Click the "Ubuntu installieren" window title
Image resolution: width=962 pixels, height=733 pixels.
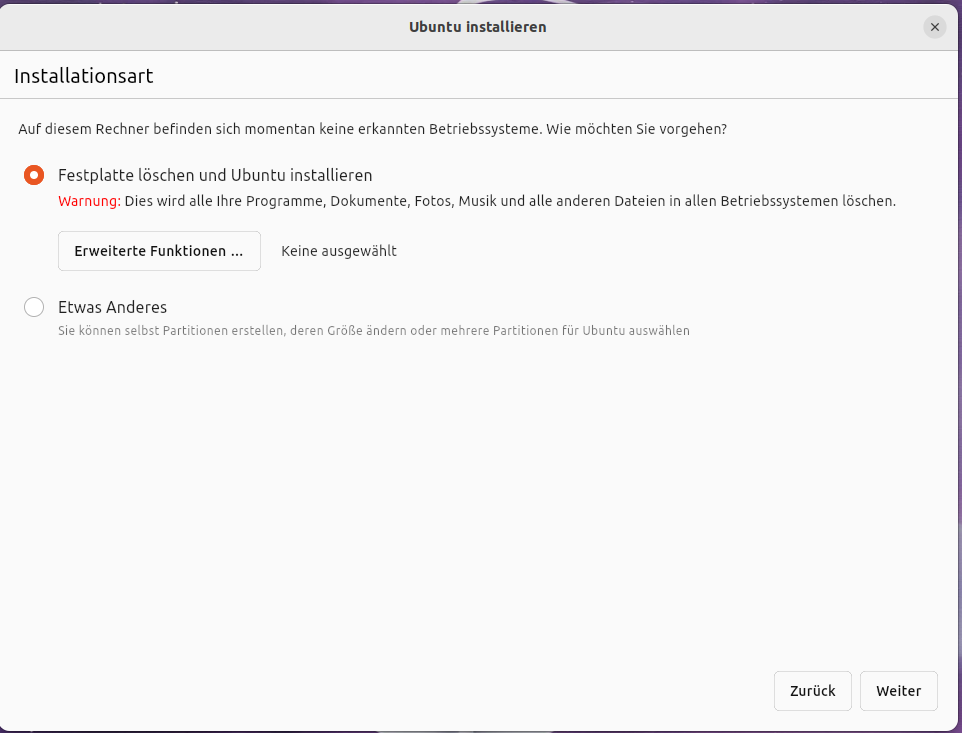tap(477, 27)
